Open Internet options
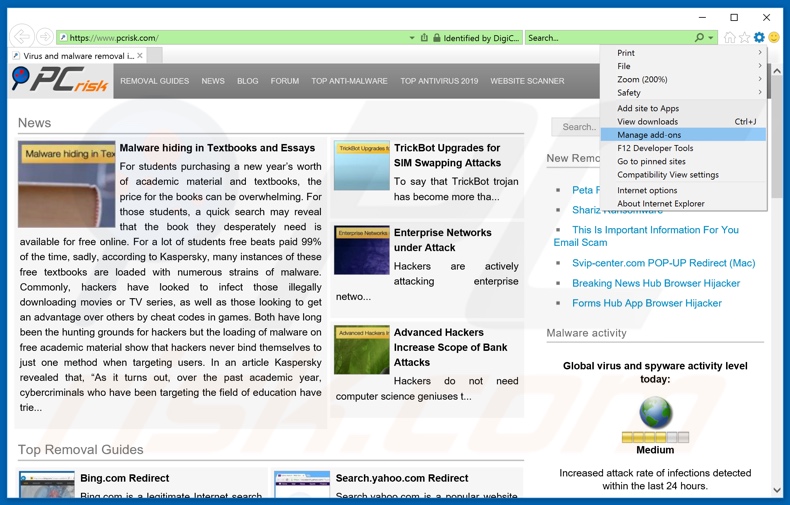The image size is (790, 505). pos(683,190)
